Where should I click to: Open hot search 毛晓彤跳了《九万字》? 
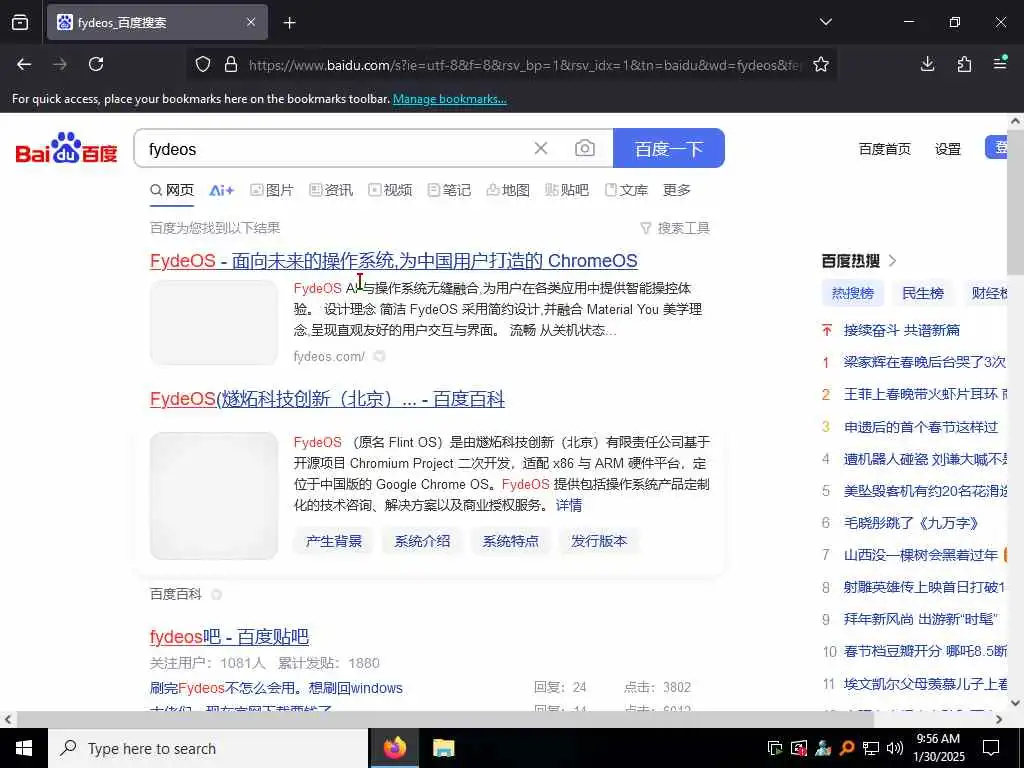pyautogui.click(x=911, y=523)
